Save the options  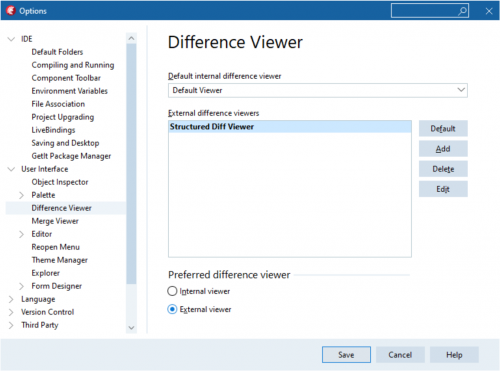coord(346,355)
